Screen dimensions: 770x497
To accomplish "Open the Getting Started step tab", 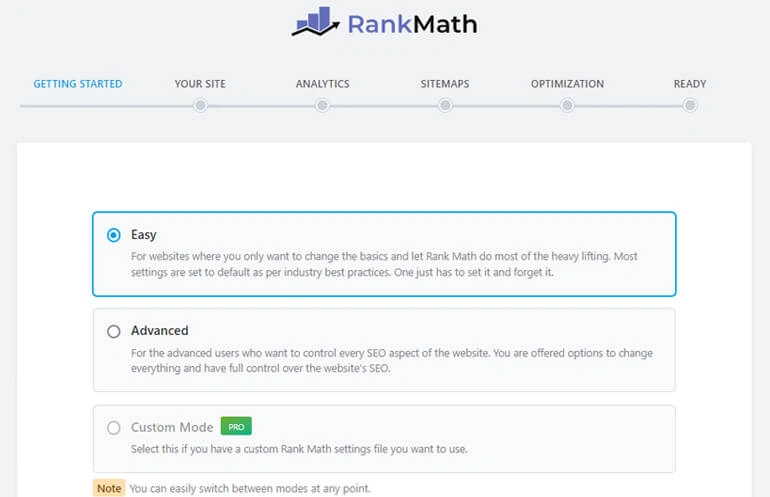I will [x=78, y=84].
